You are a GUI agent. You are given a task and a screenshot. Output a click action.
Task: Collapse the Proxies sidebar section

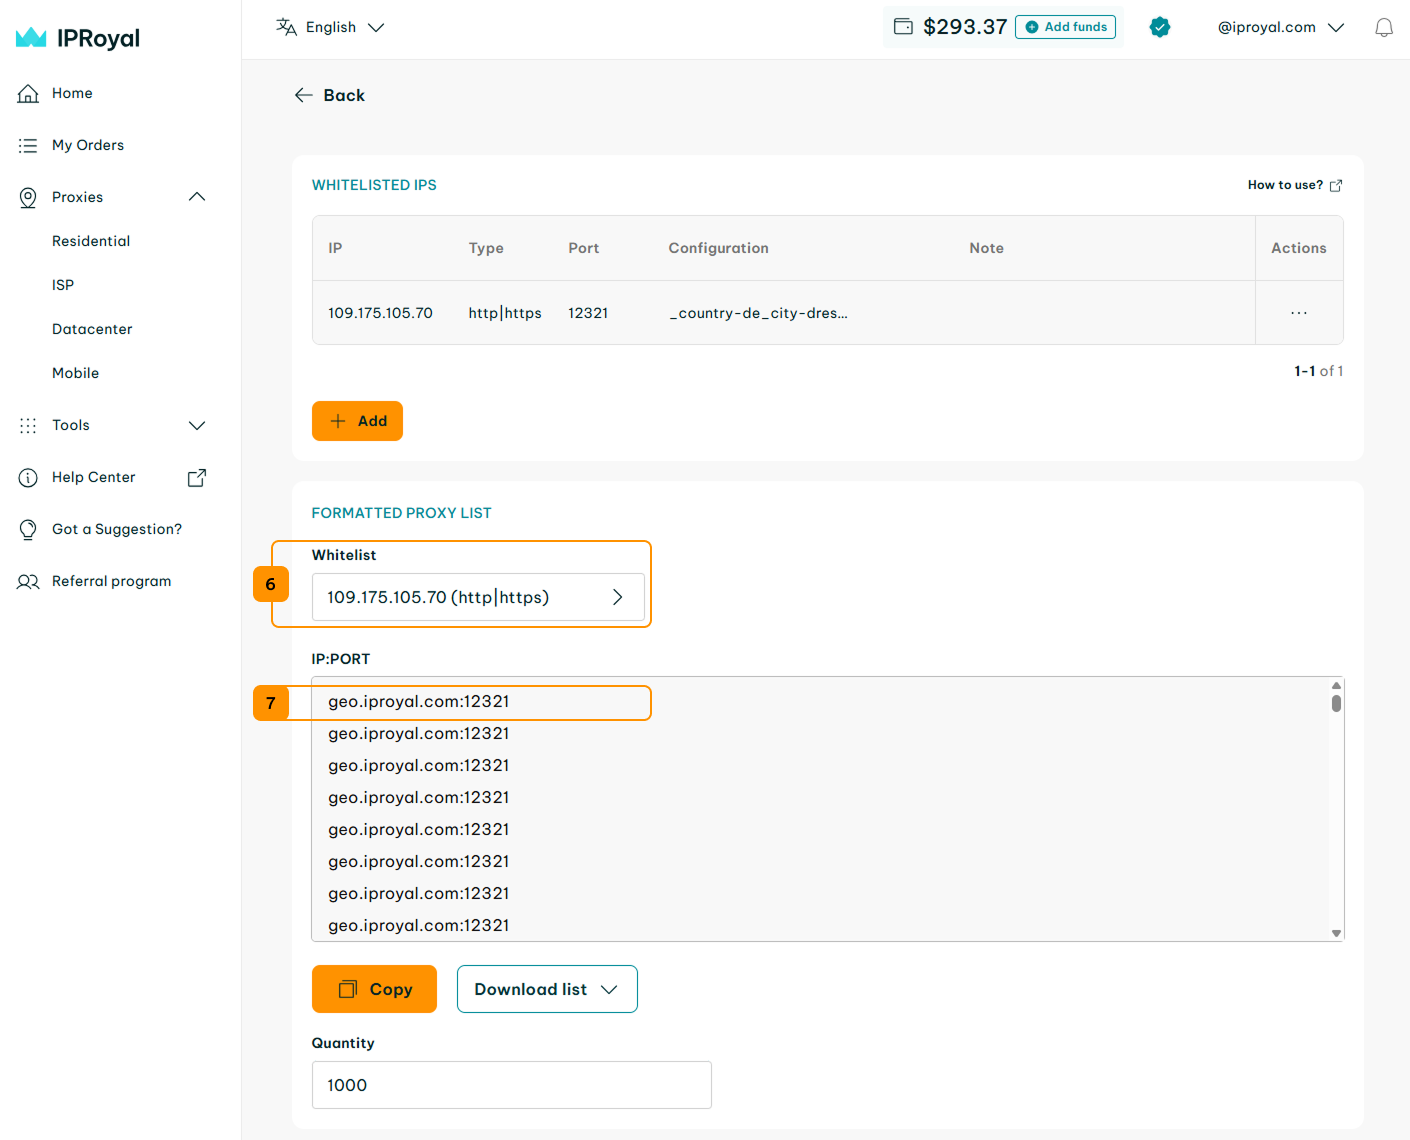click(197, 197)
